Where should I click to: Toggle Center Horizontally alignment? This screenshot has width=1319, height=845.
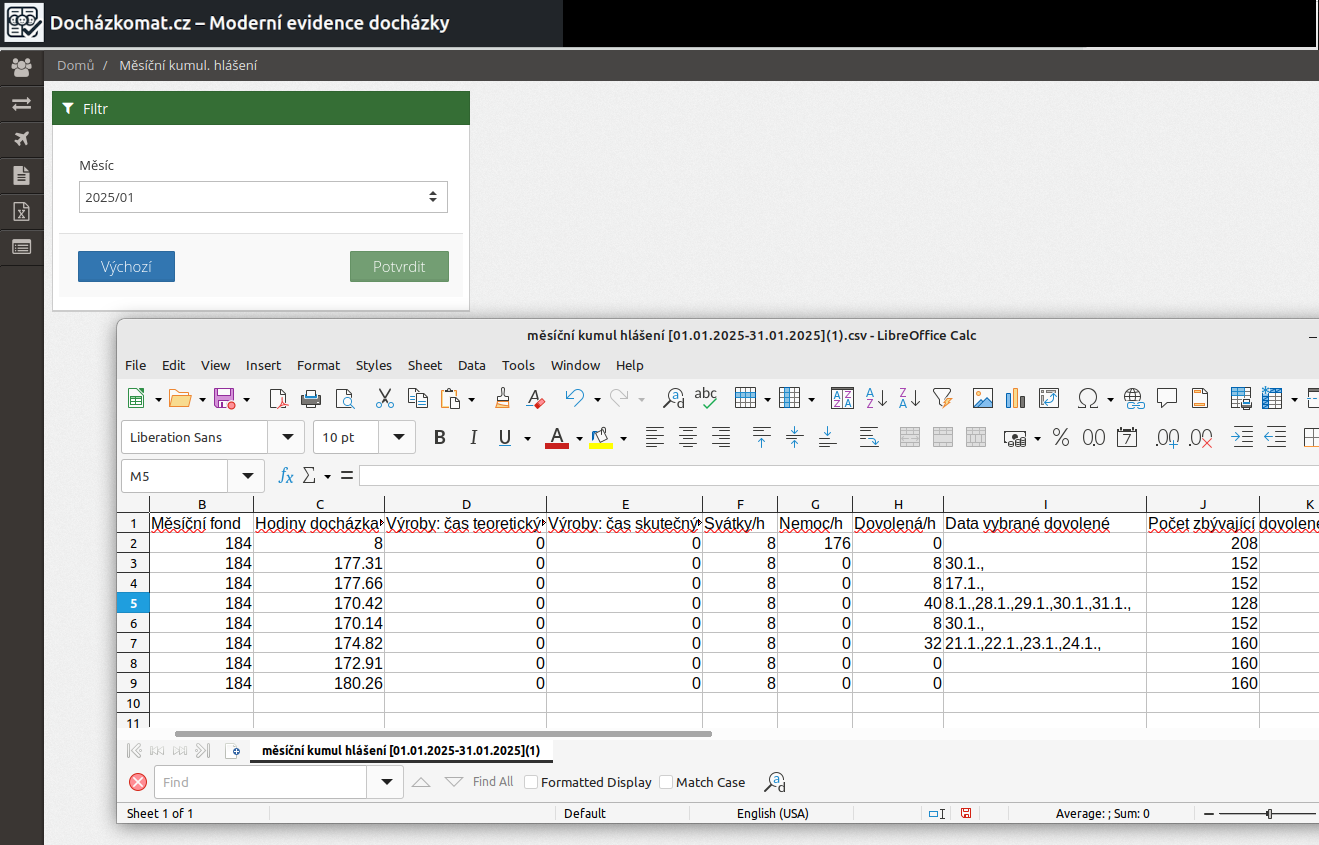(x=688, y=437)
